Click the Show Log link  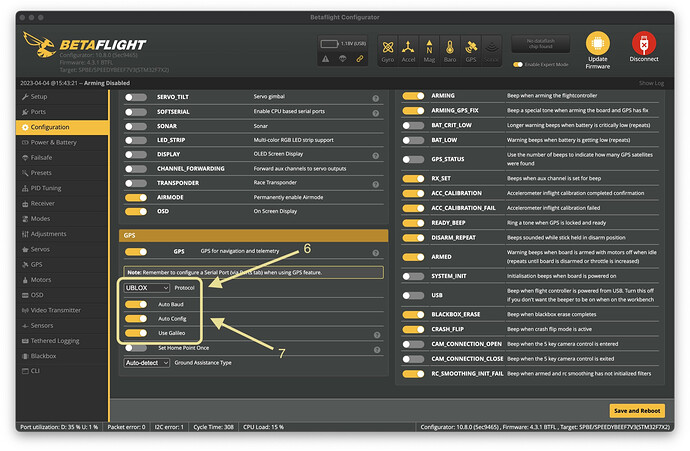651,83
